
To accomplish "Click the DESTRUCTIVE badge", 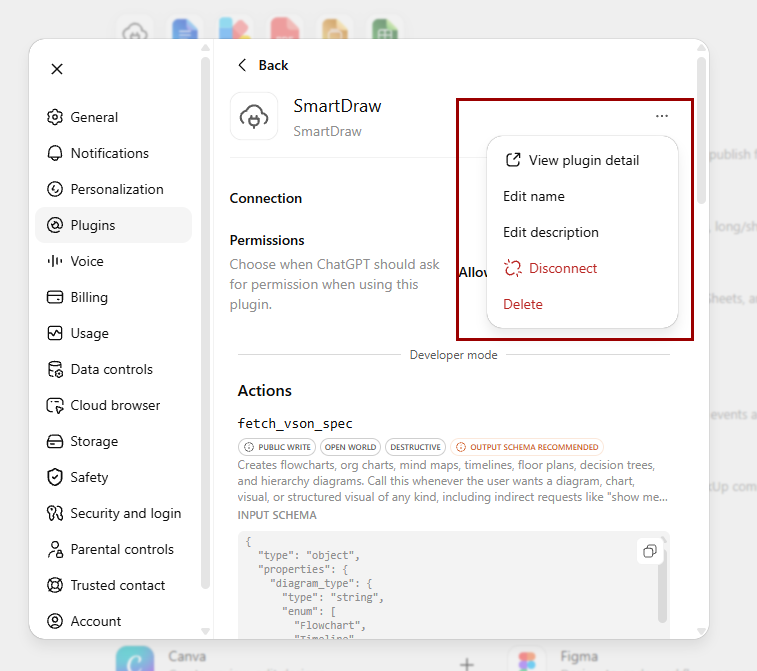I will coord(415,447).
